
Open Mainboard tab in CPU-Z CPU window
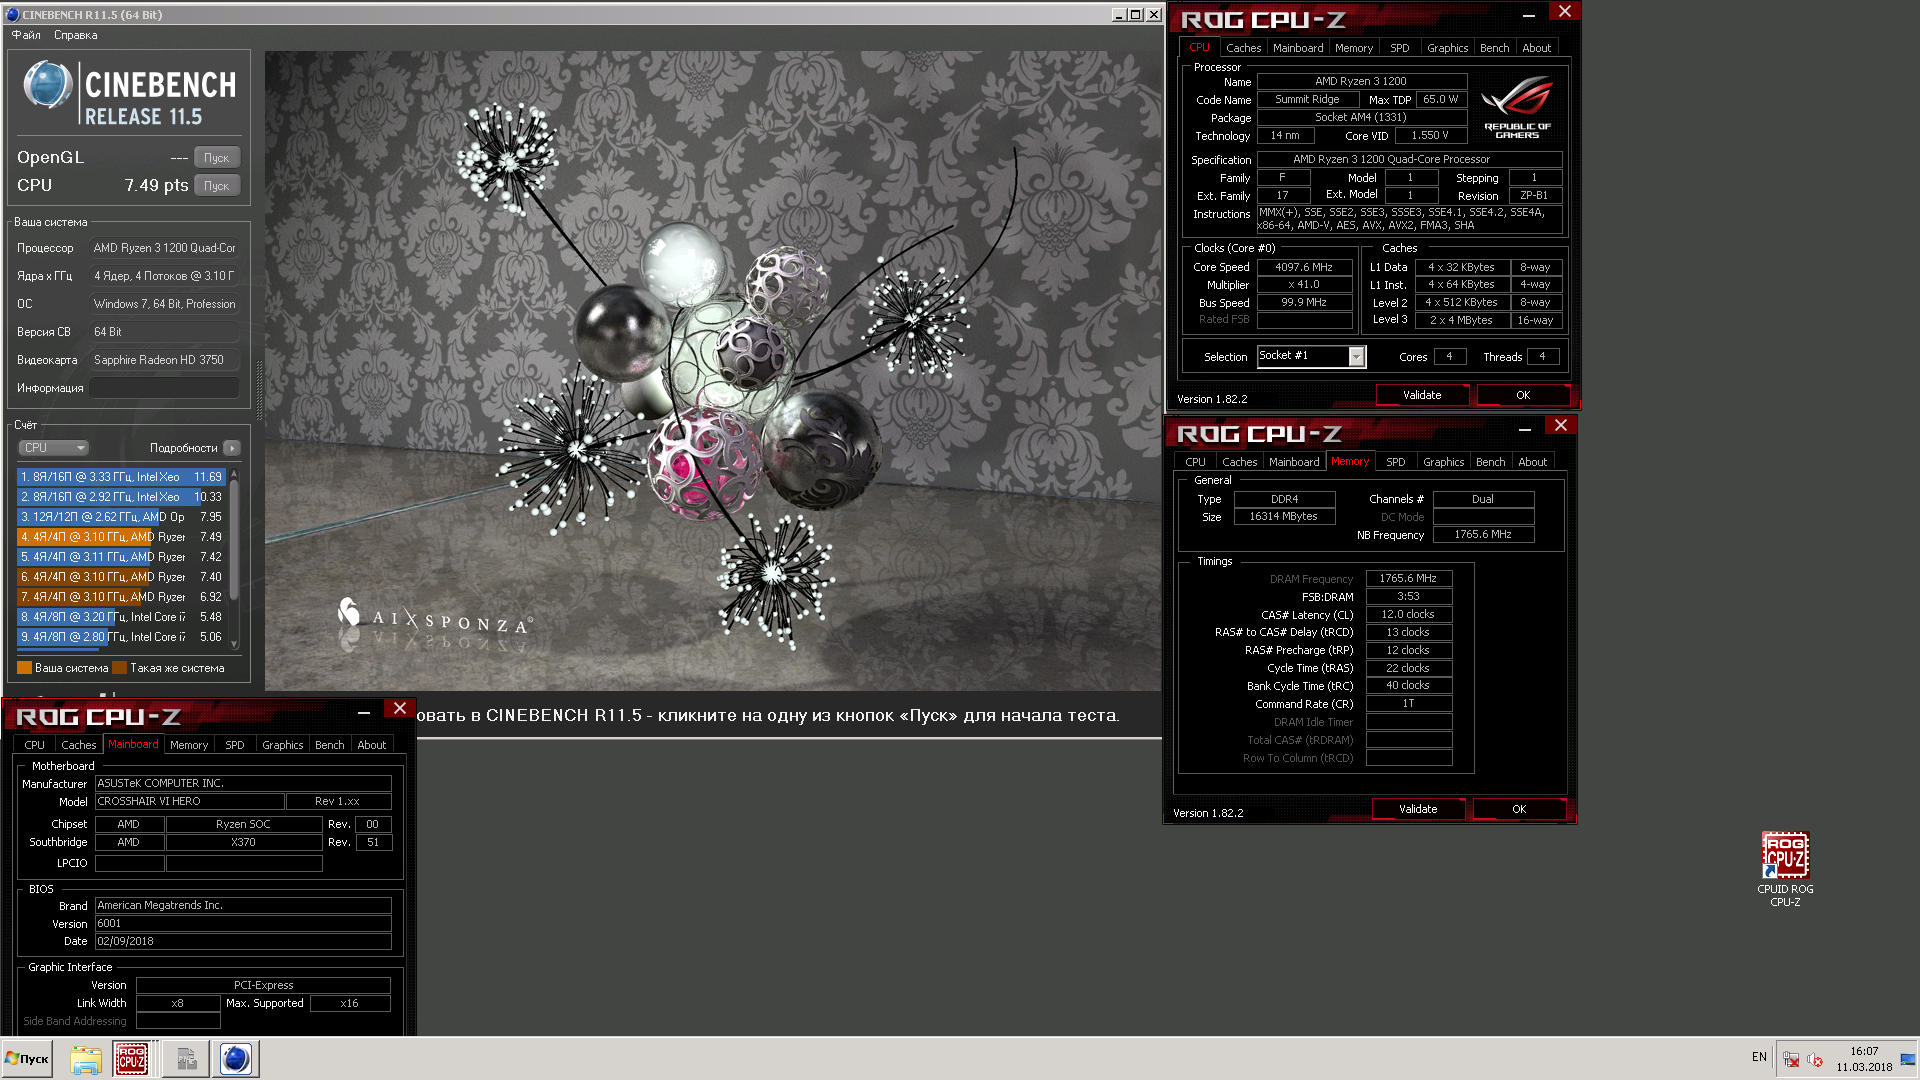[1298, 48]
